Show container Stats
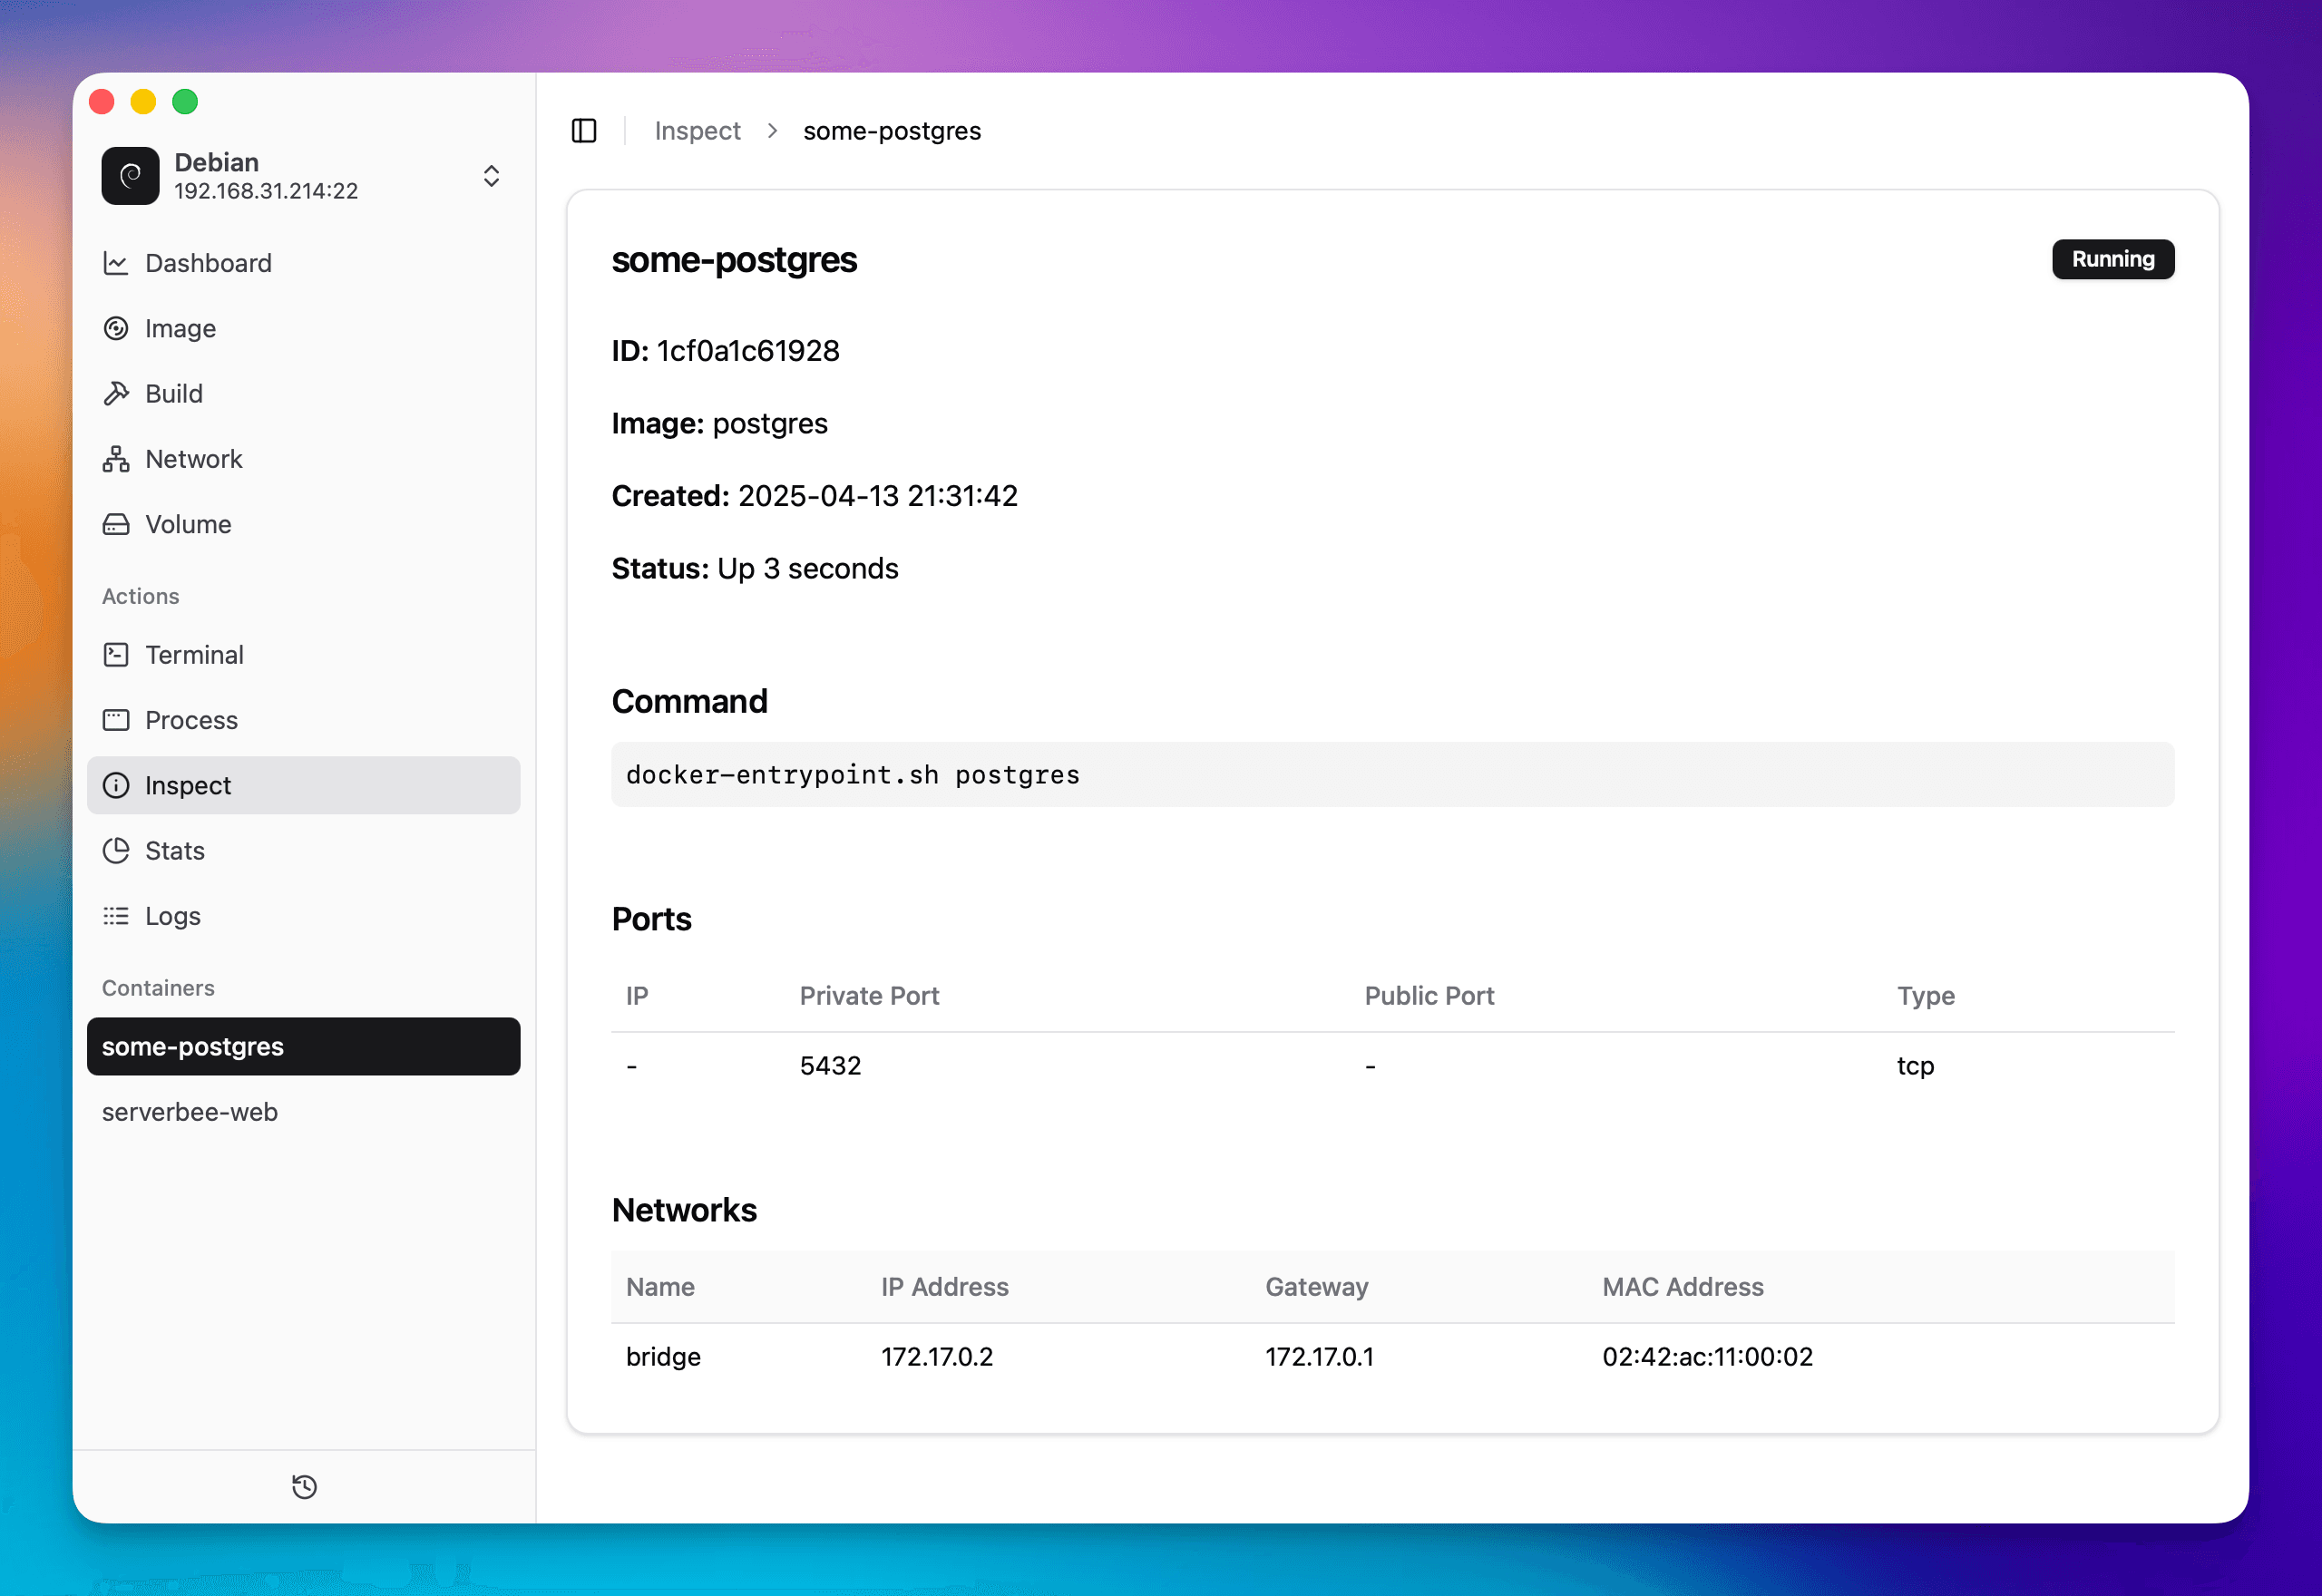 point(174,850)
